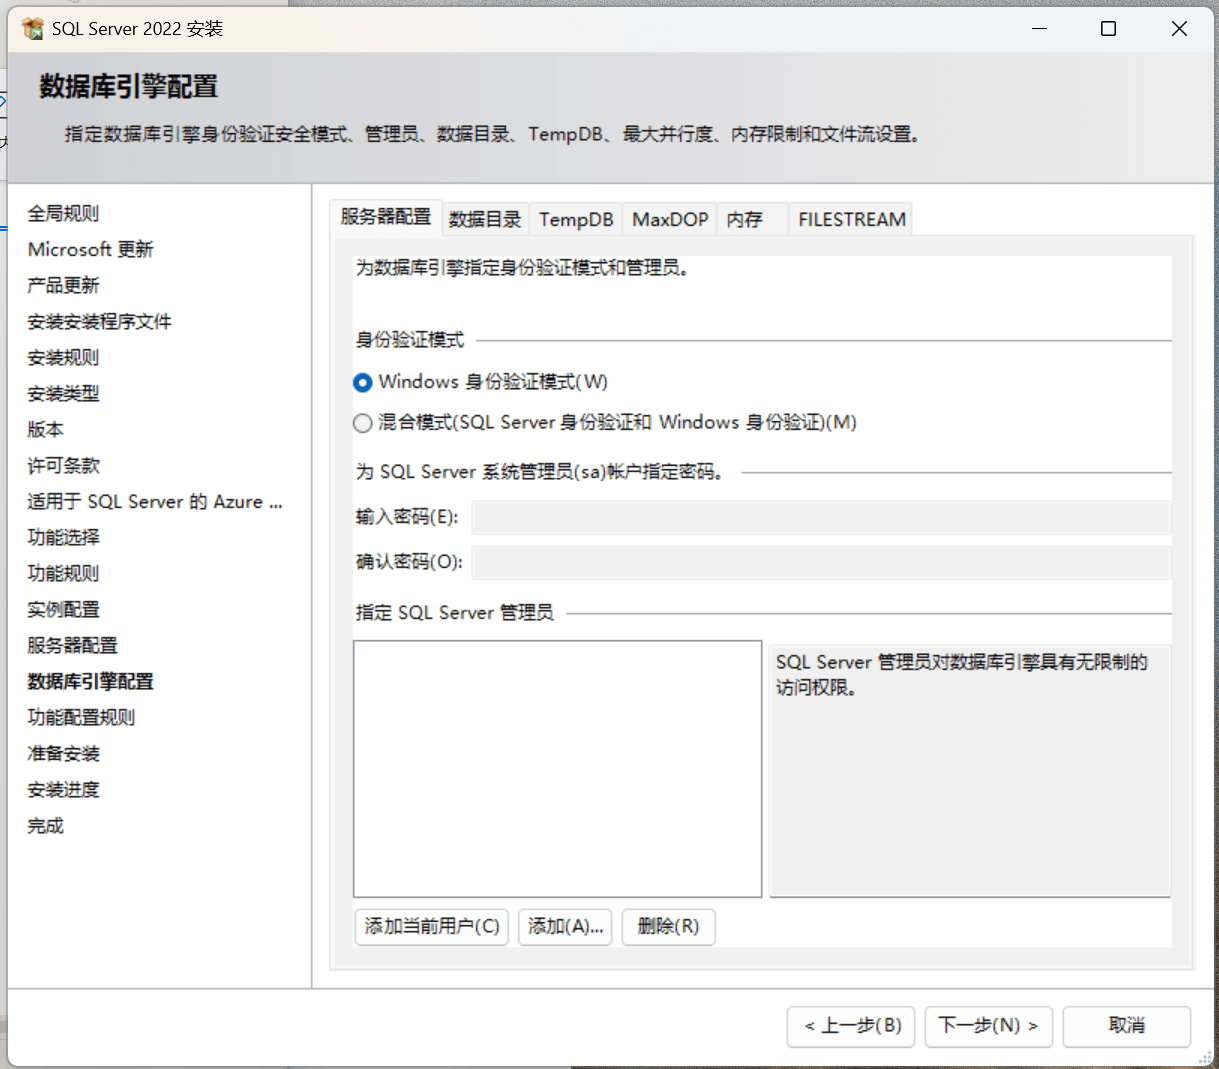Click the 确认密码(O) password field
Viewport: 1219px width, 1069px height.
821,562
